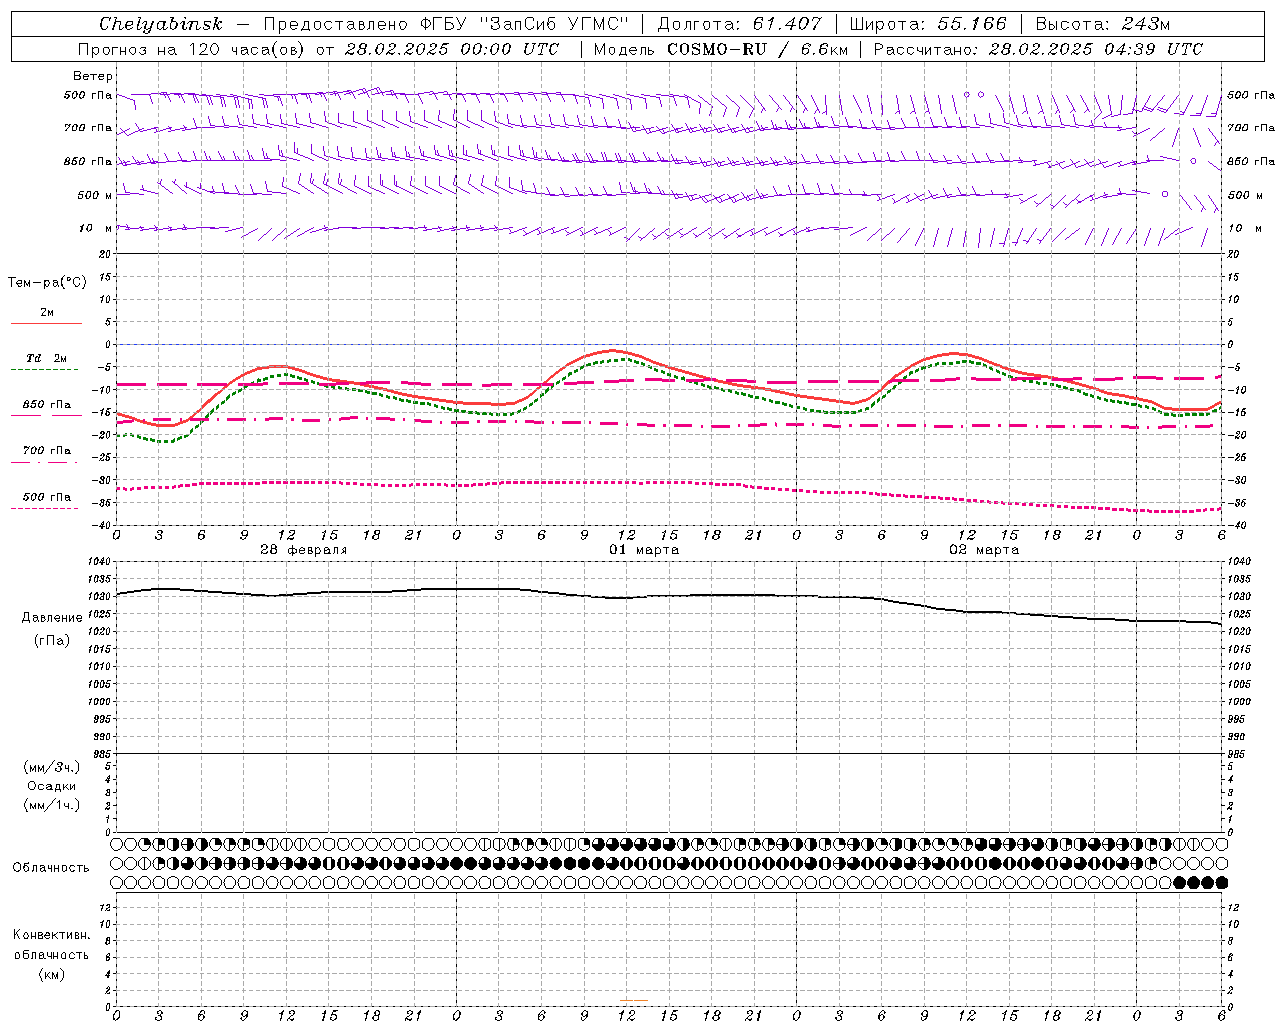Click the '(гПа)' pressure unit label
The width and height of the screenshot is (1280, 1024).
click(x=52, y=640)
